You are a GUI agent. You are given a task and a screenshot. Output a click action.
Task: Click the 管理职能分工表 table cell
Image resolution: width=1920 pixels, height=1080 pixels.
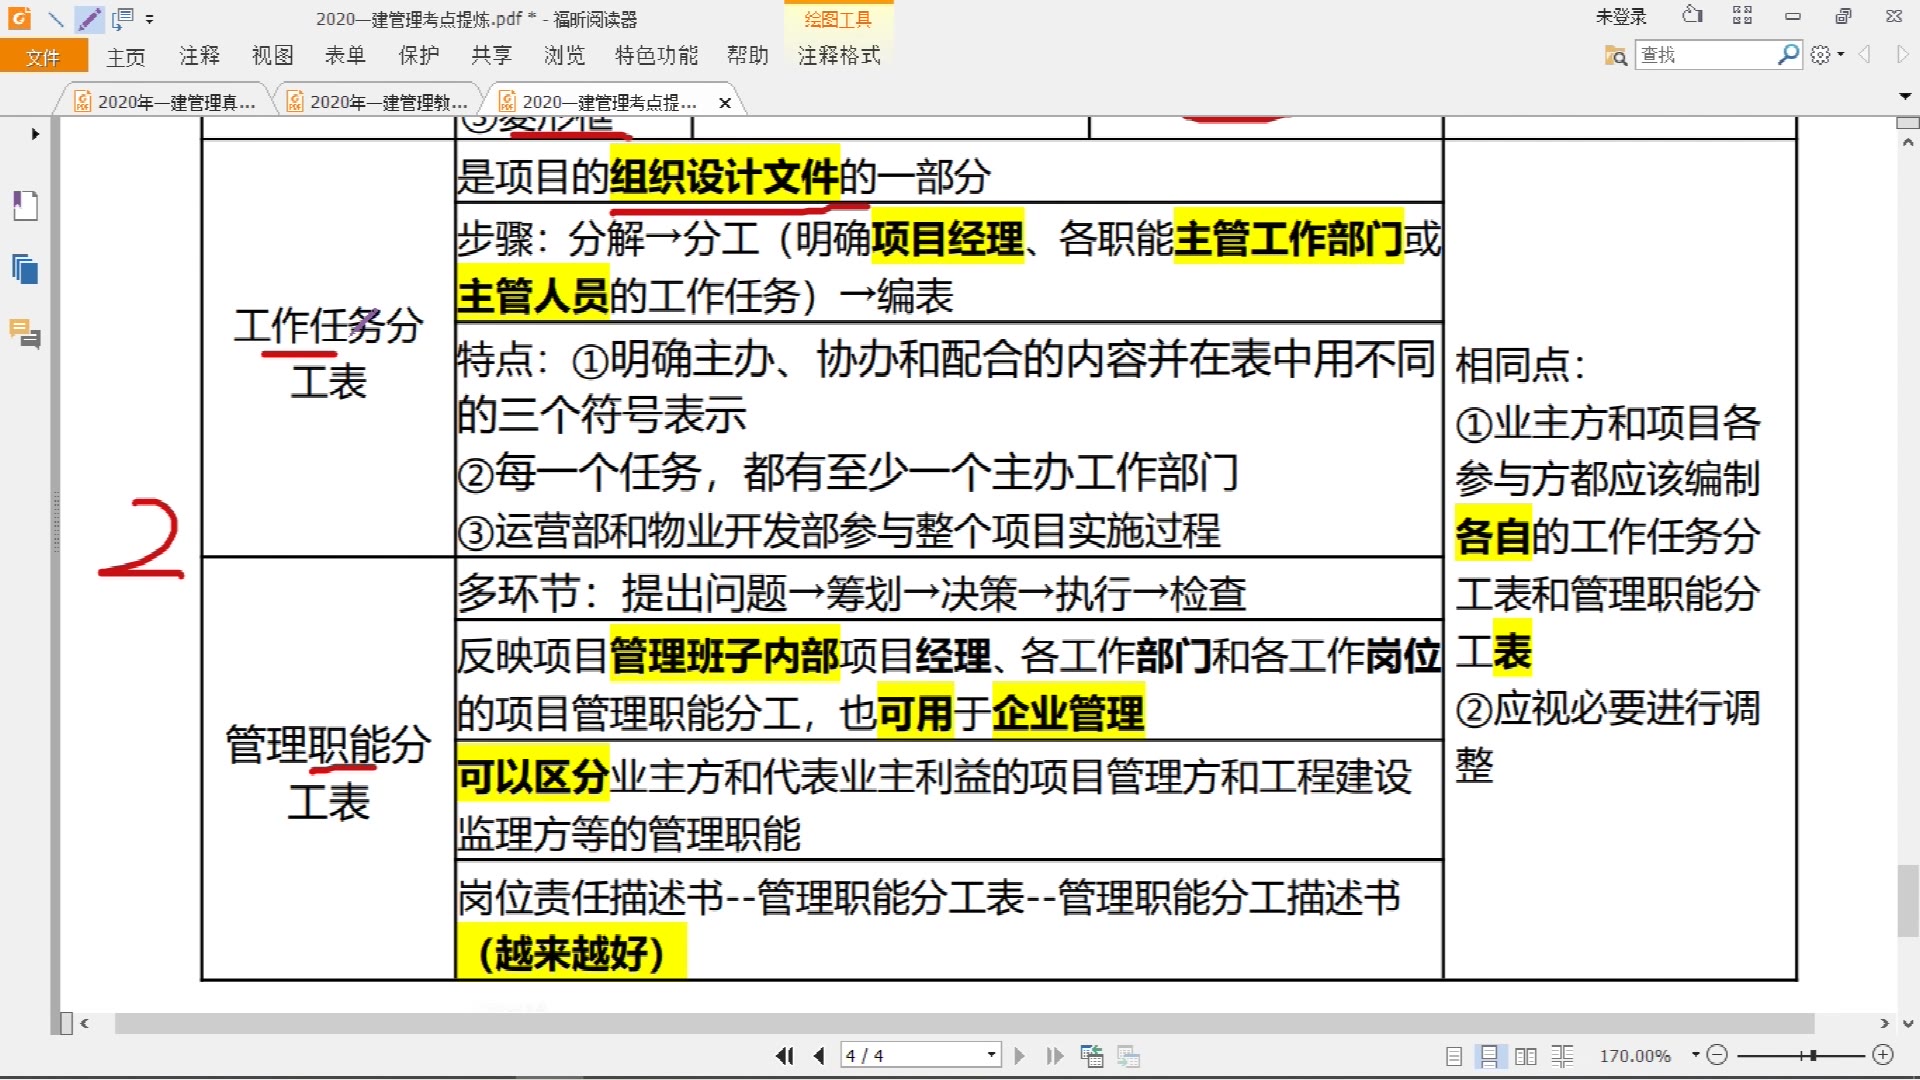(328, 769)
